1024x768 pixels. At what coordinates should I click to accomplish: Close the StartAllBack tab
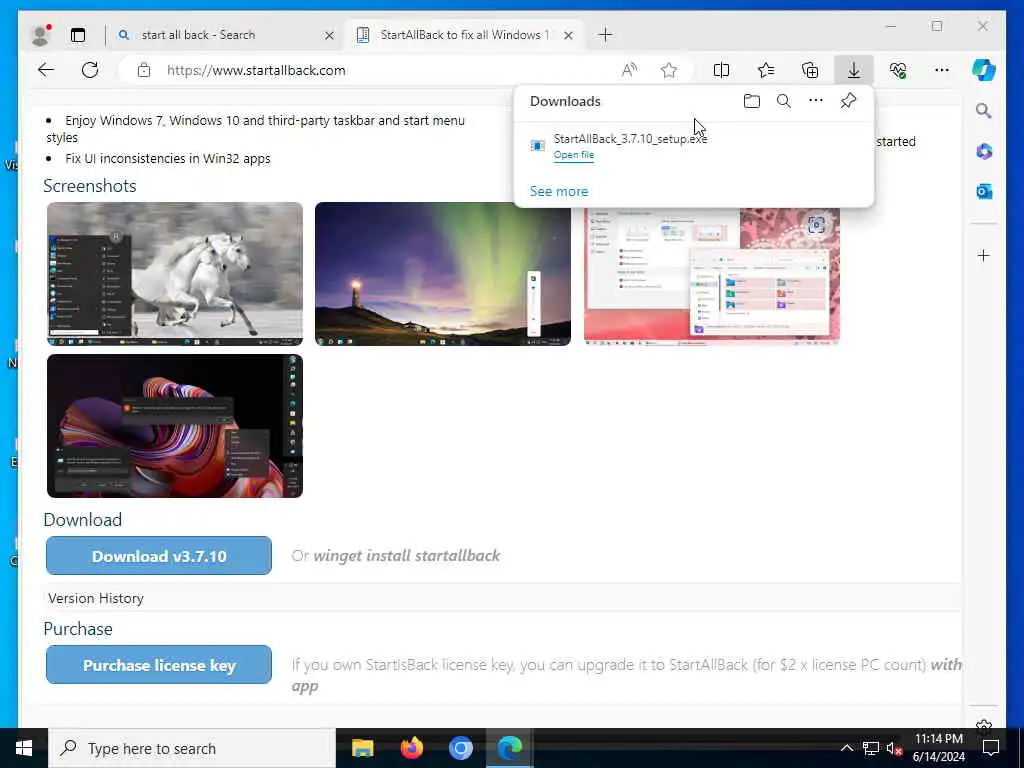click(569, 35)
